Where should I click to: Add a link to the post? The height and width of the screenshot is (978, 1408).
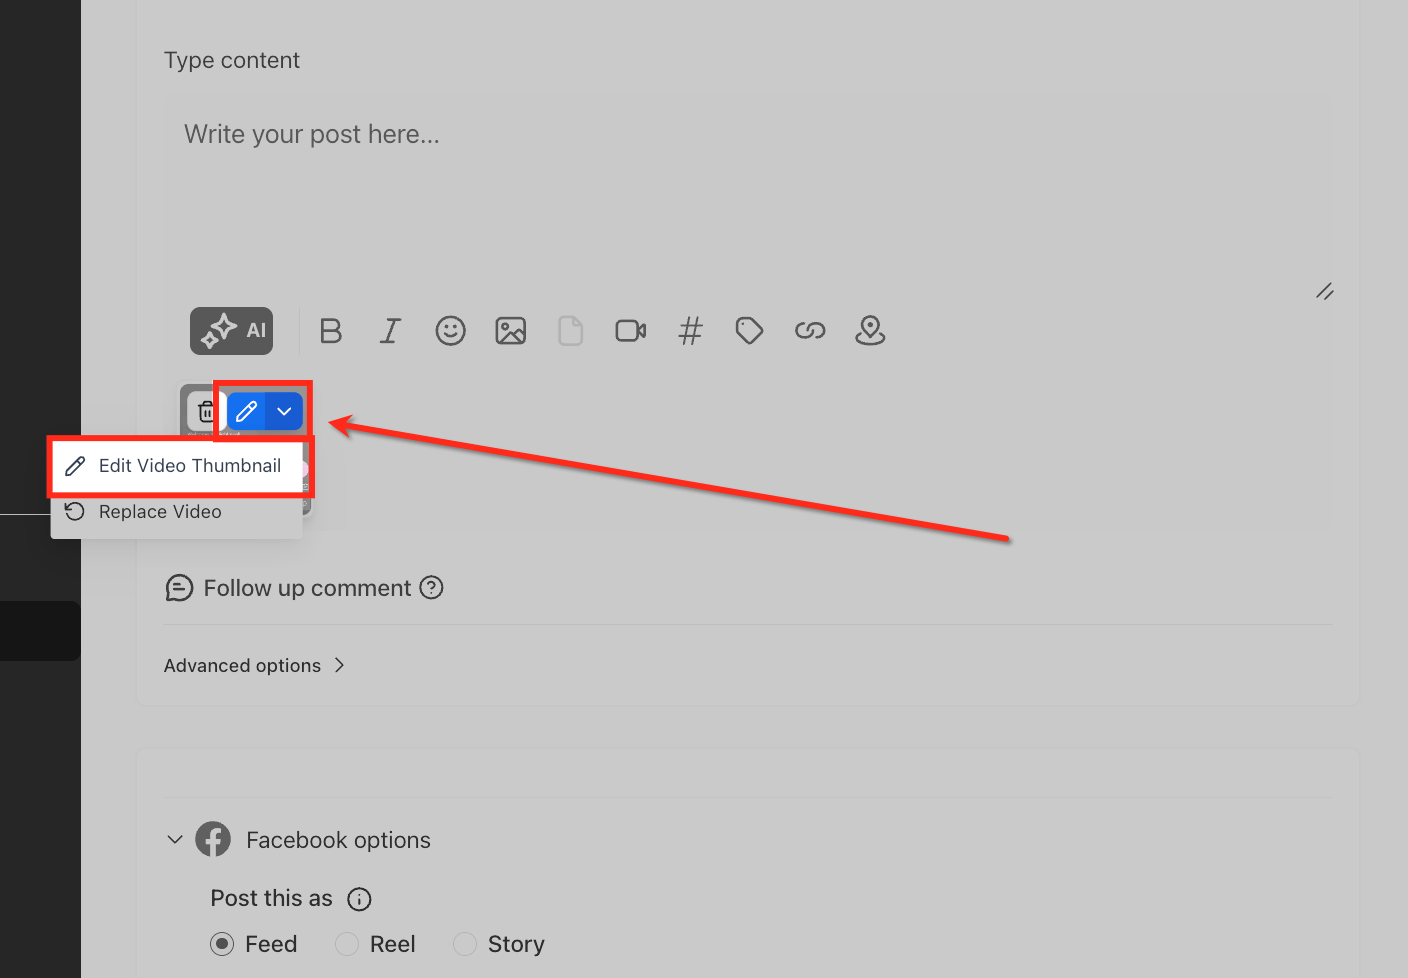(x=809, y=330)
